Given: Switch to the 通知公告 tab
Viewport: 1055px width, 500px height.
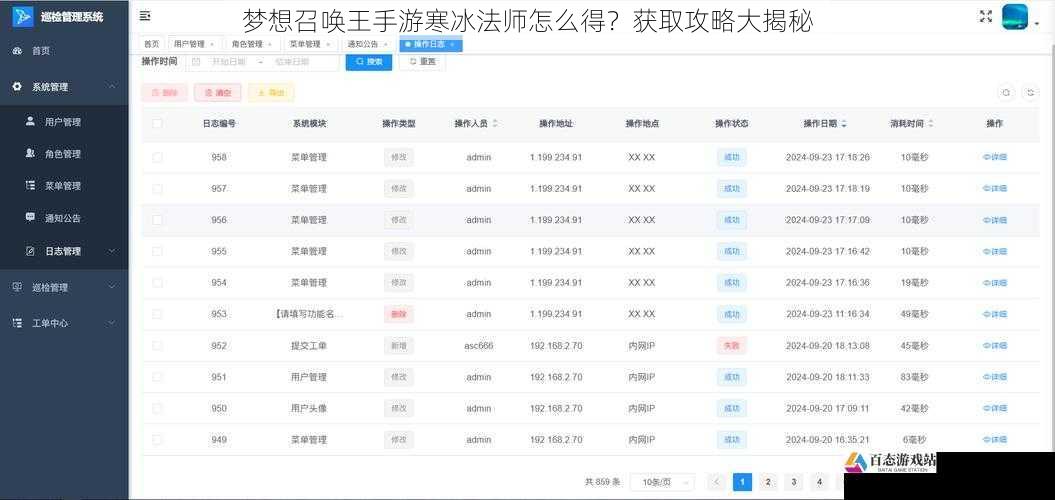Looking at the screenshot, I should click(x=367, y=44).
